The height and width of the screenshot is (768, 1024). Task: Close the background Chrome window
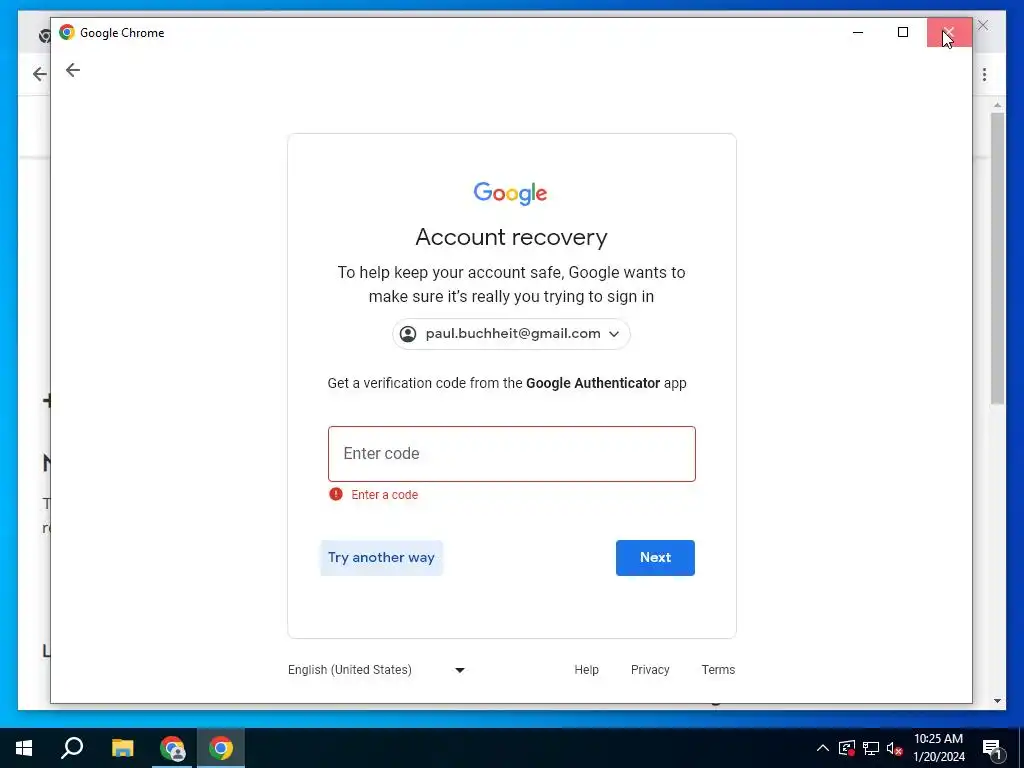click(x=983, y=25)
